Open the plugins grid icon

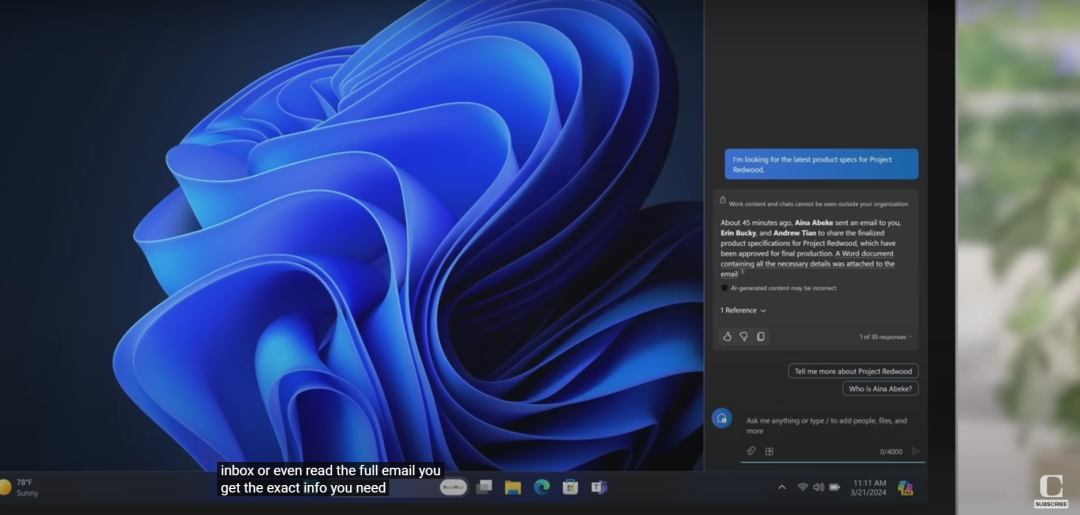point(769,451)
